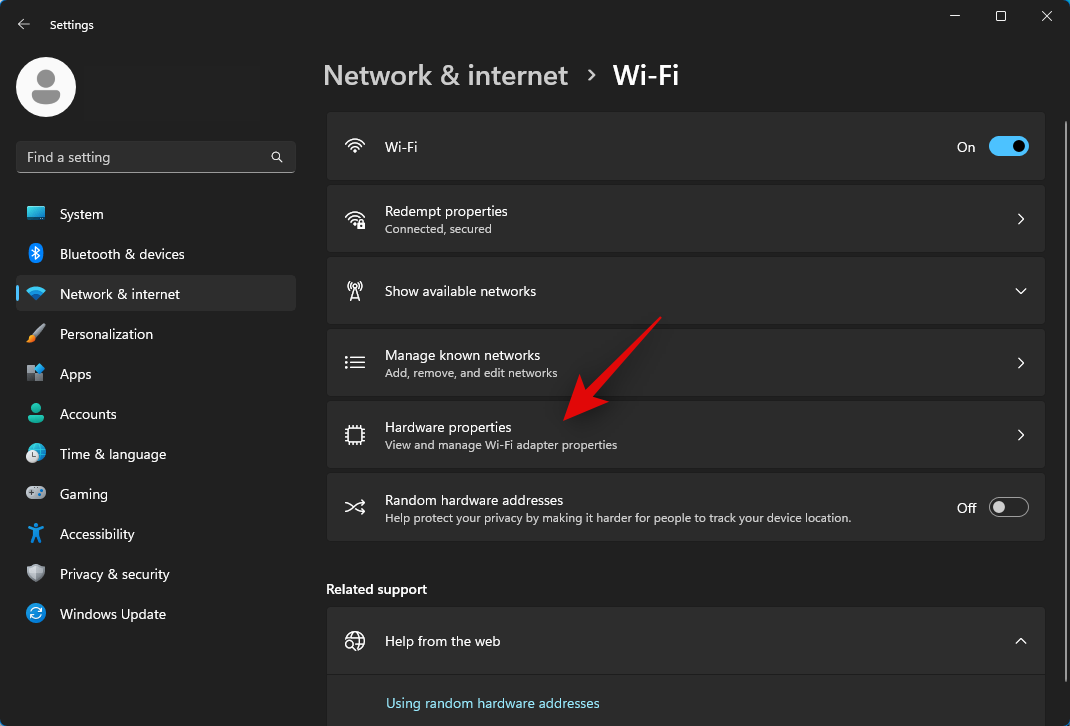Open Bluetooth & devices settings
Viewport: 1070px width, 726px height.
pyautogui.click(x=122, y=254)
